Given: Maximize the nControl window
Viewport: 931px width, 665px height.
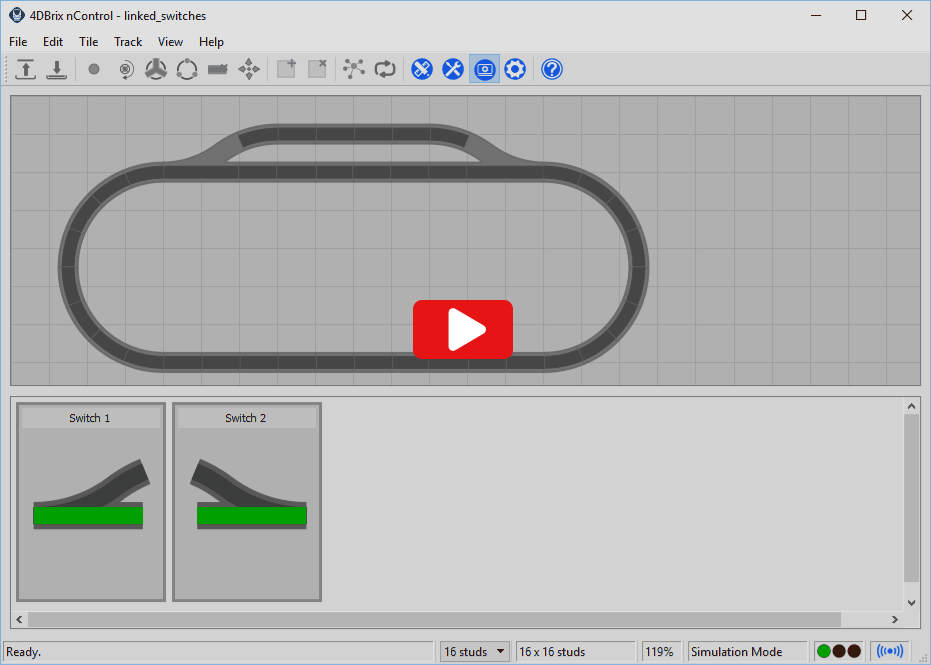Looking at the screenshot, I should [861, 15].
